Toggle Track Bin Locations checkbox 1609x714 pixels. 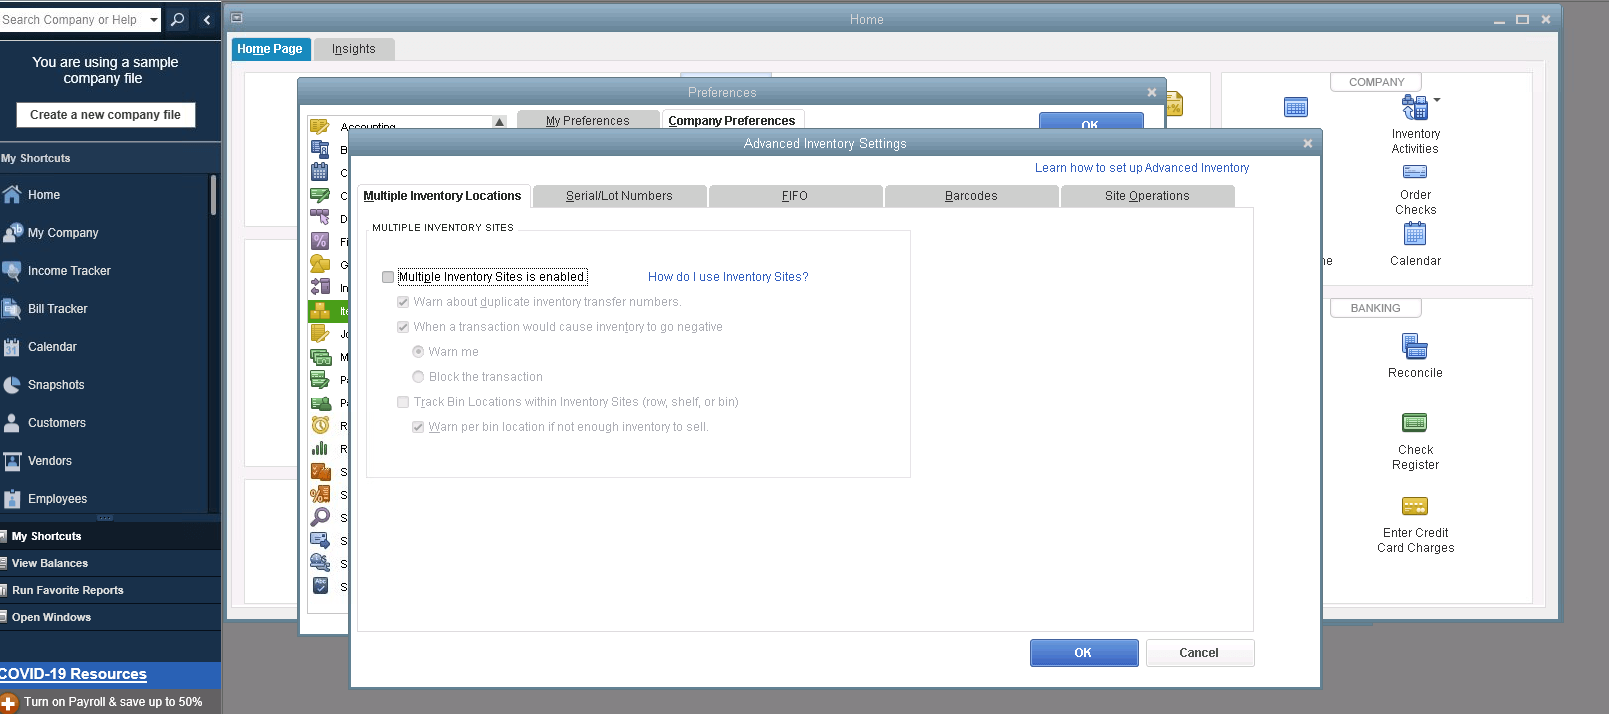403,402
